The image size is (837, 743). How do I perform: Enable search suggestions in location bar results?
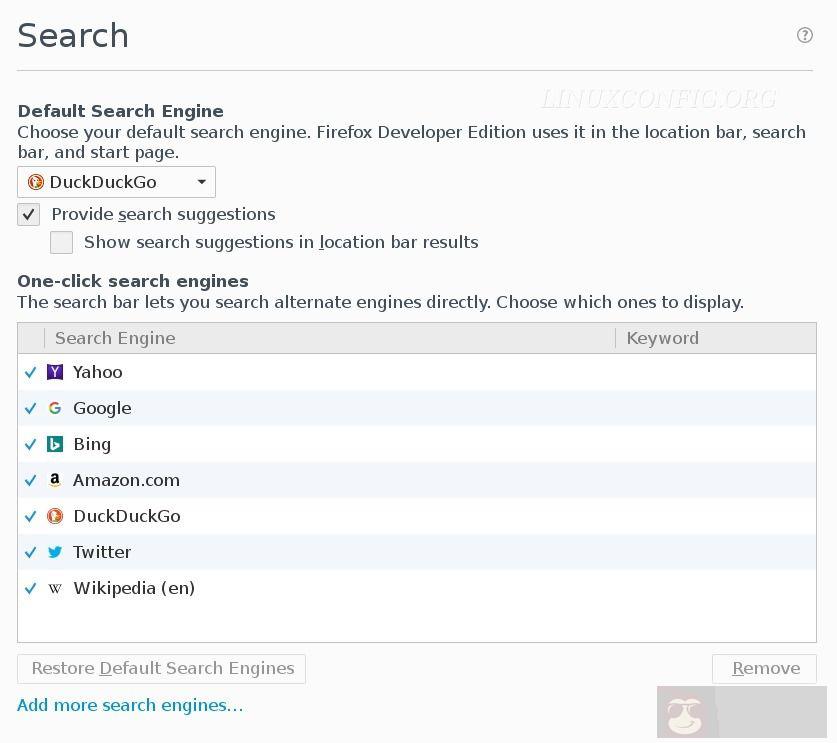[x=62, y=242]
